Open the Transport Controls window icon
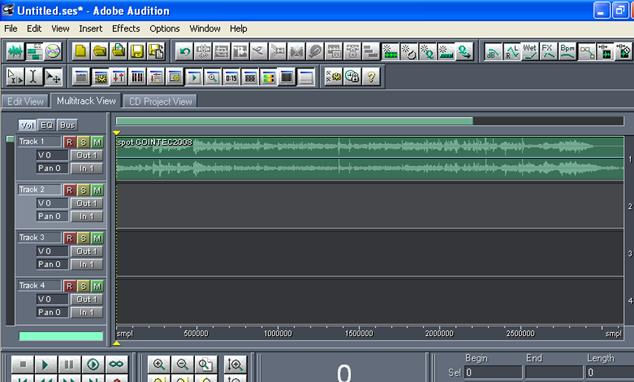The image size is (634, 382). click(194, 76)
